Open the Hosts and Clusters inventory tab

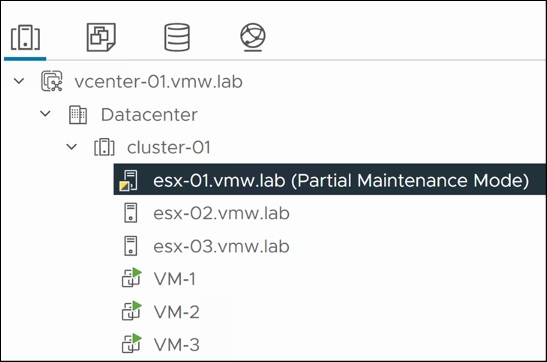pyautogui.click(x=25, y=37)
